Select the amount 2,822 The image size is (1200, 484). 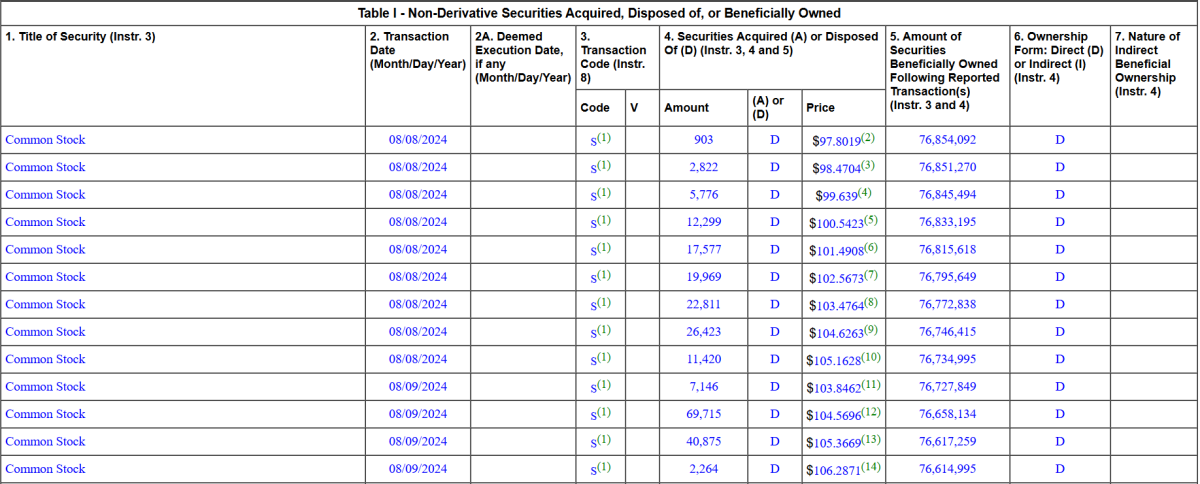tap(703, 167)
